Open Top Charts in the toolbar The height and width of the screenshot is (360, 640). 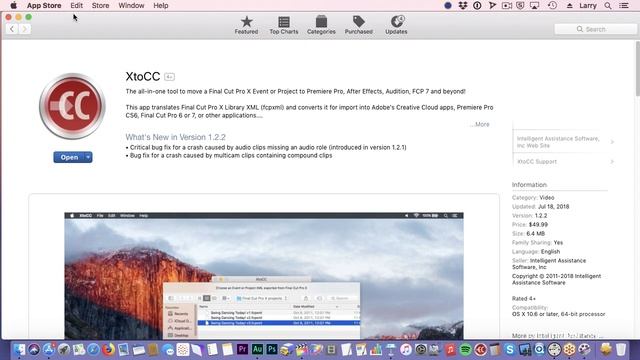pos(284,25)
